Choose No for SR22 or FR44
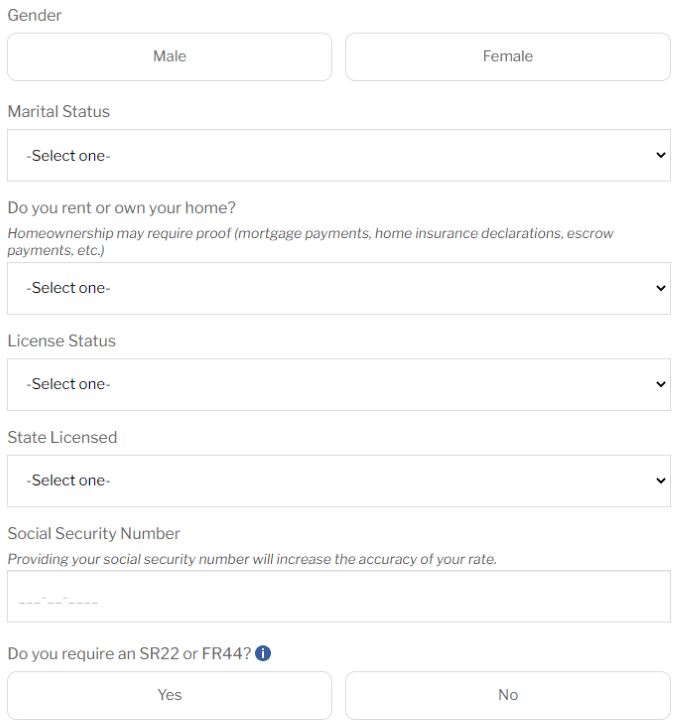Screen dimensions: 680x726 (x=508, y=695)
